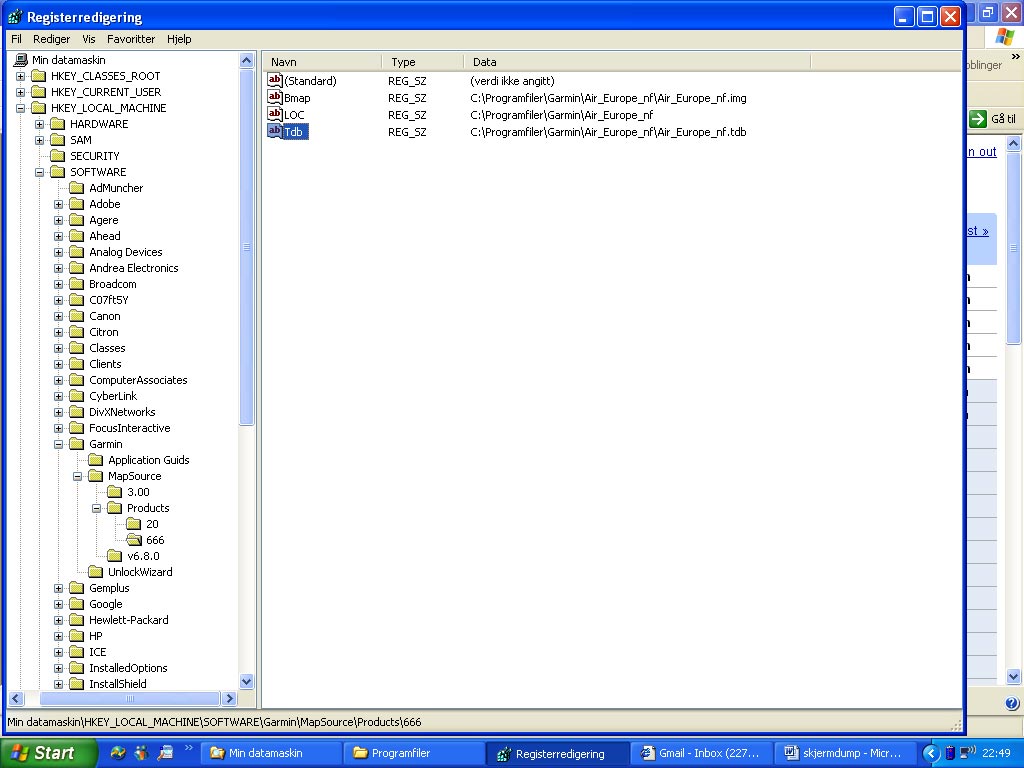The height and width of the screenshot is (768, 1024).
Task: Select the Canon registry key
Action: click(x=104, y=316)
